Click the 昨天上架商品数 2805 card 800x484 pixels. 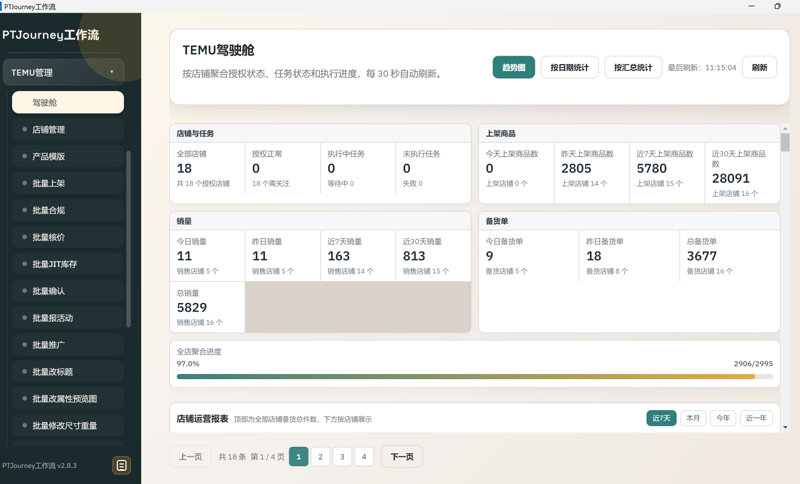tap(592, 173)
